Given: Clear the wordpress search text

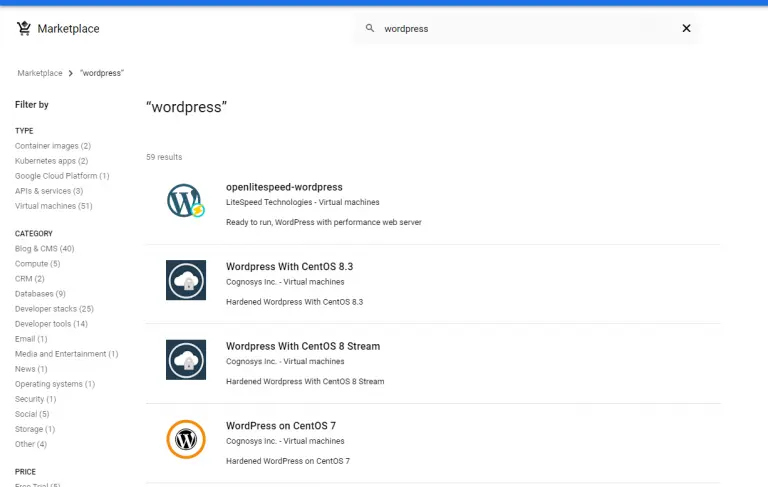Looking at the screenshot, I should (686, 28).
